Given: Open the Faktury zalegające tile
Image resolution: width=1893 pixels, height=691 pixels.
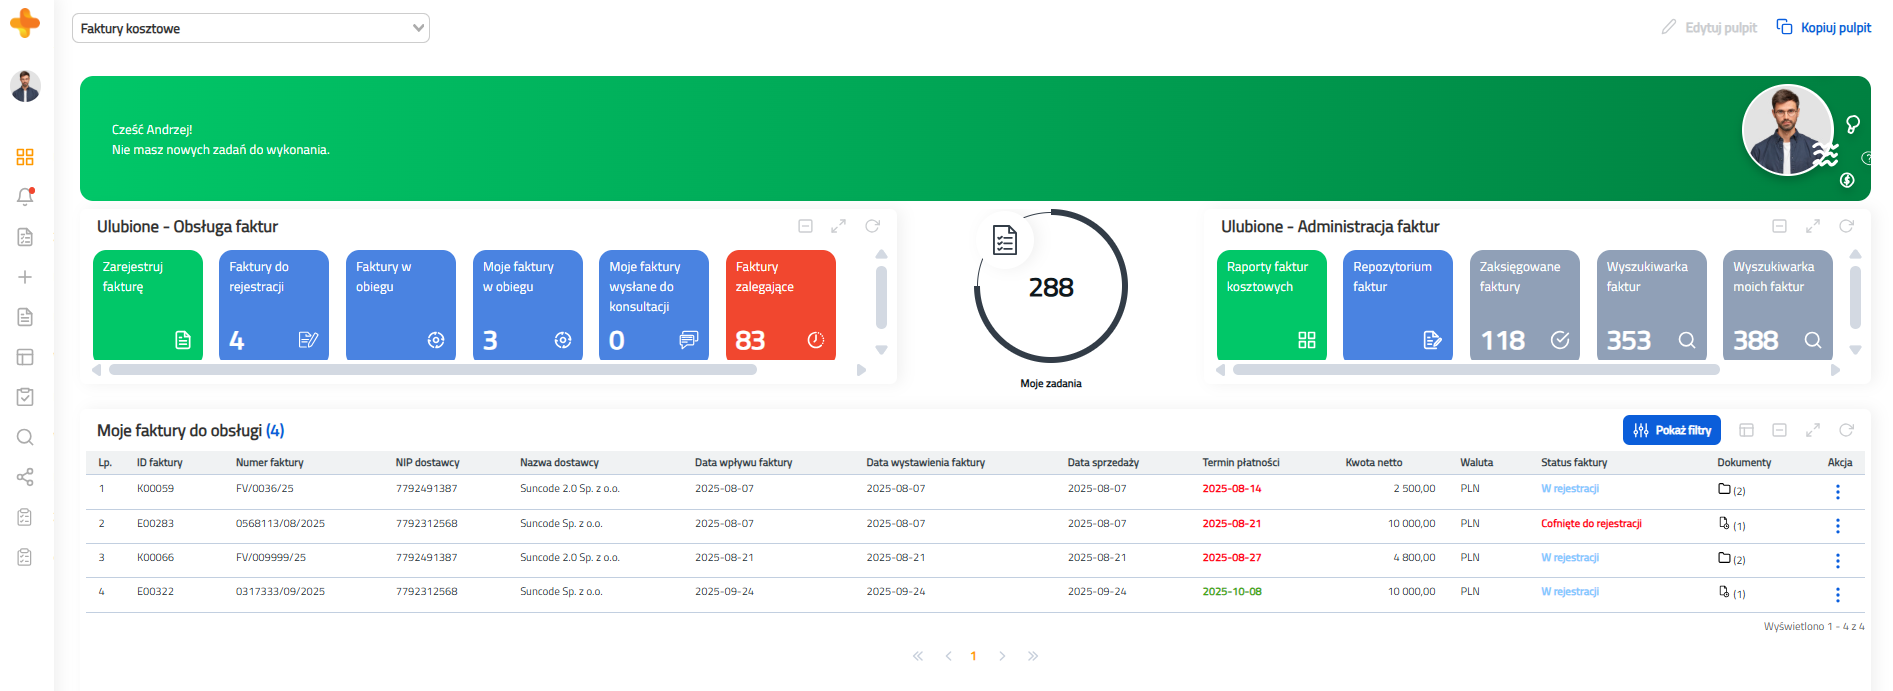Looking at the screenshot, I should [x=780, y=304].
